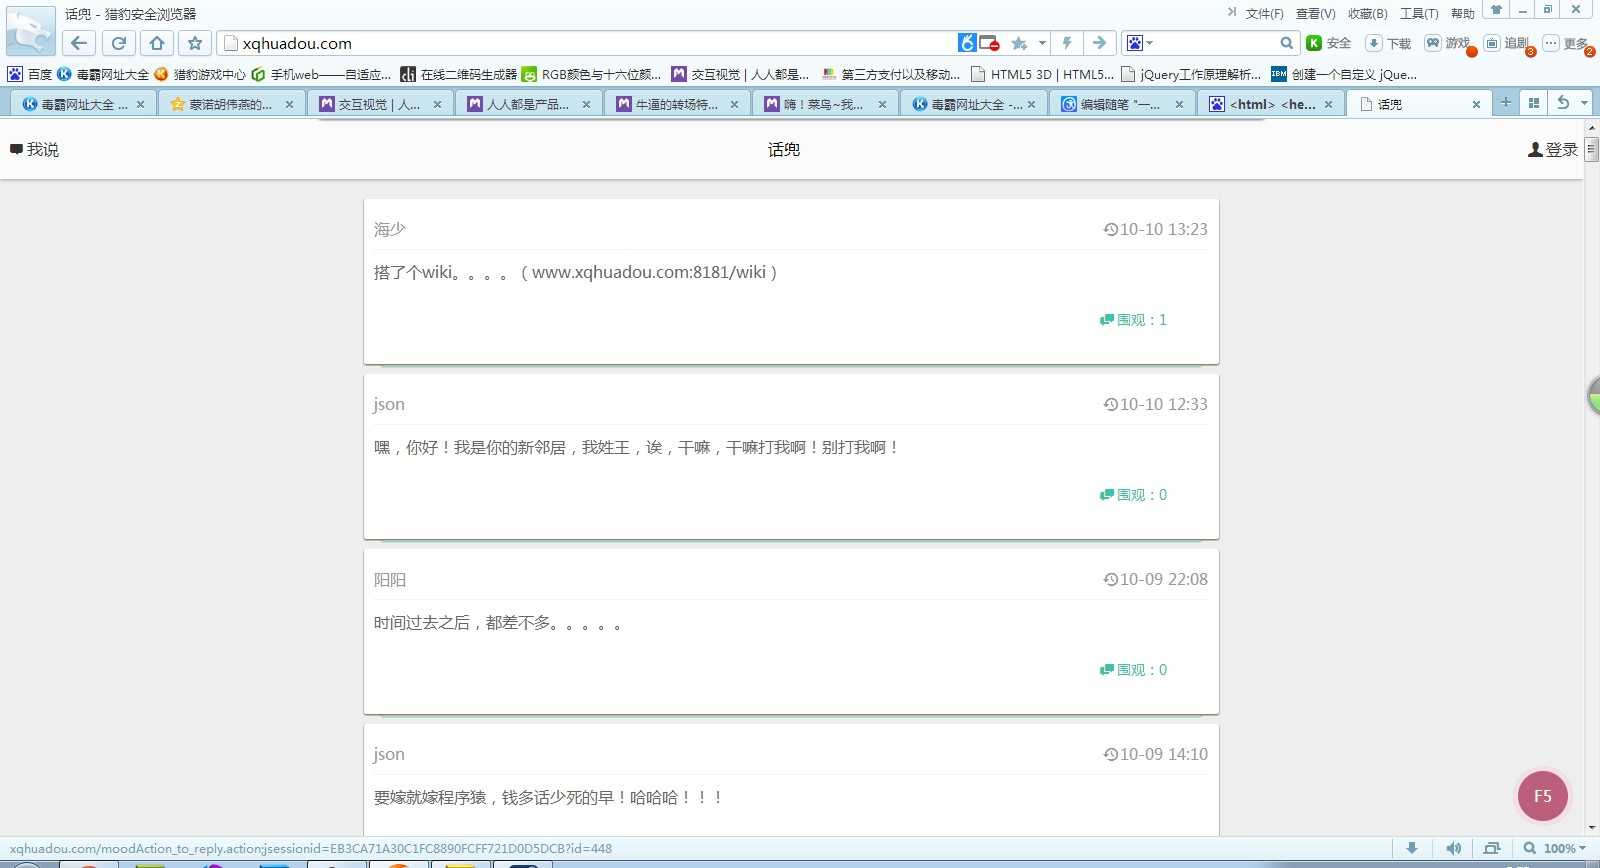Click the lightning speed-mode icon
1600x868 pixels.
click(1067, 43)
